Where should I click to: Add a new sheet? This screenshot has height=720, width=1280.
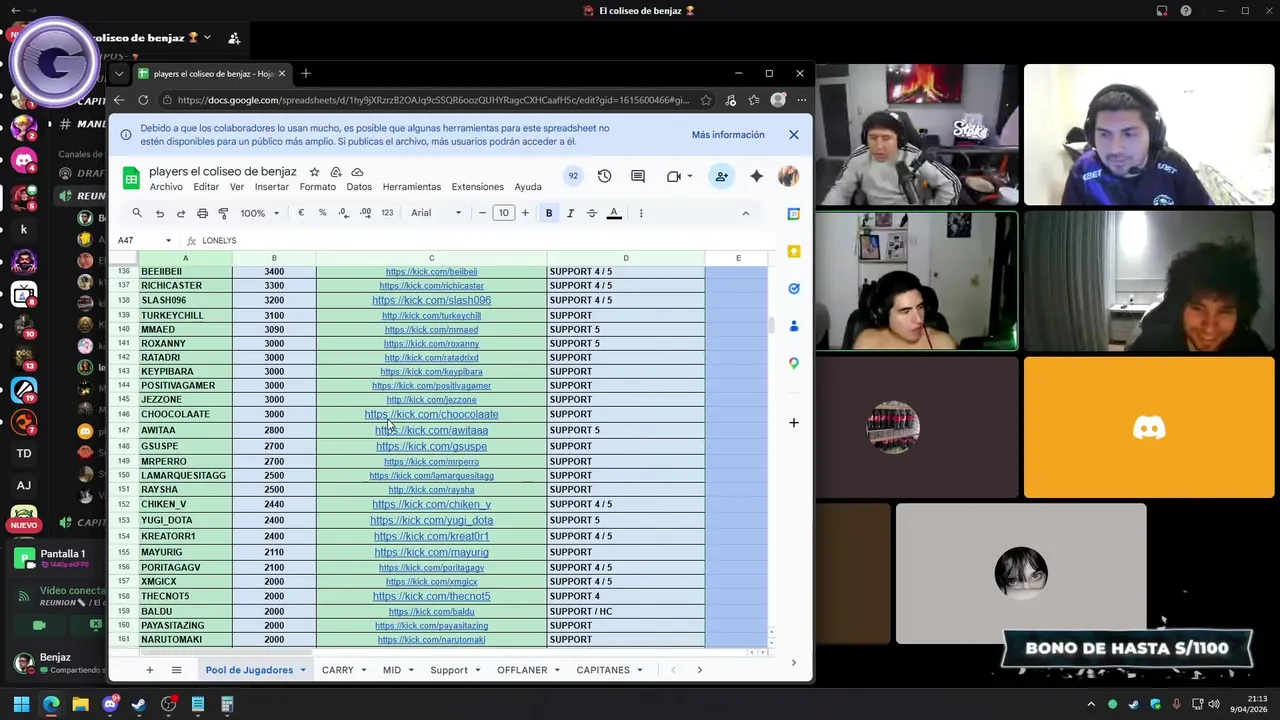(x=150, y=670)
